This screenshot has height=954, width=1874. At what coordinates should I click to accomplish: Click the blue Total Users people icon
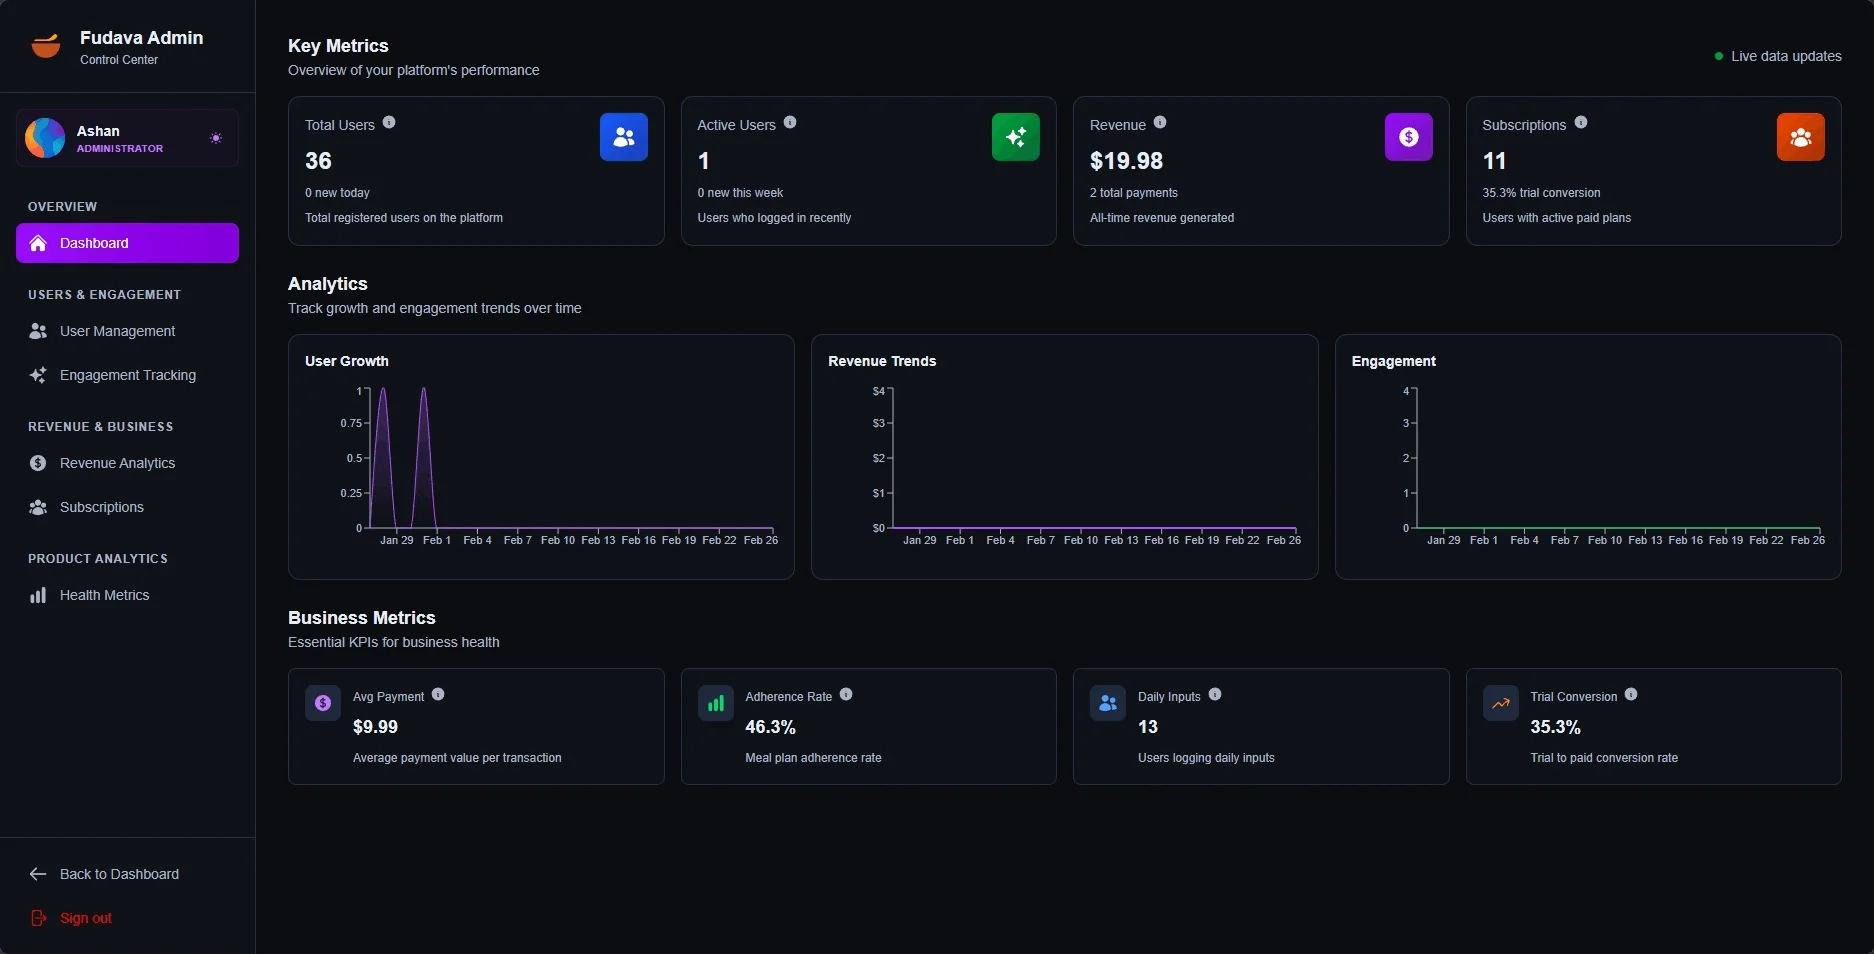coord(623,137)
